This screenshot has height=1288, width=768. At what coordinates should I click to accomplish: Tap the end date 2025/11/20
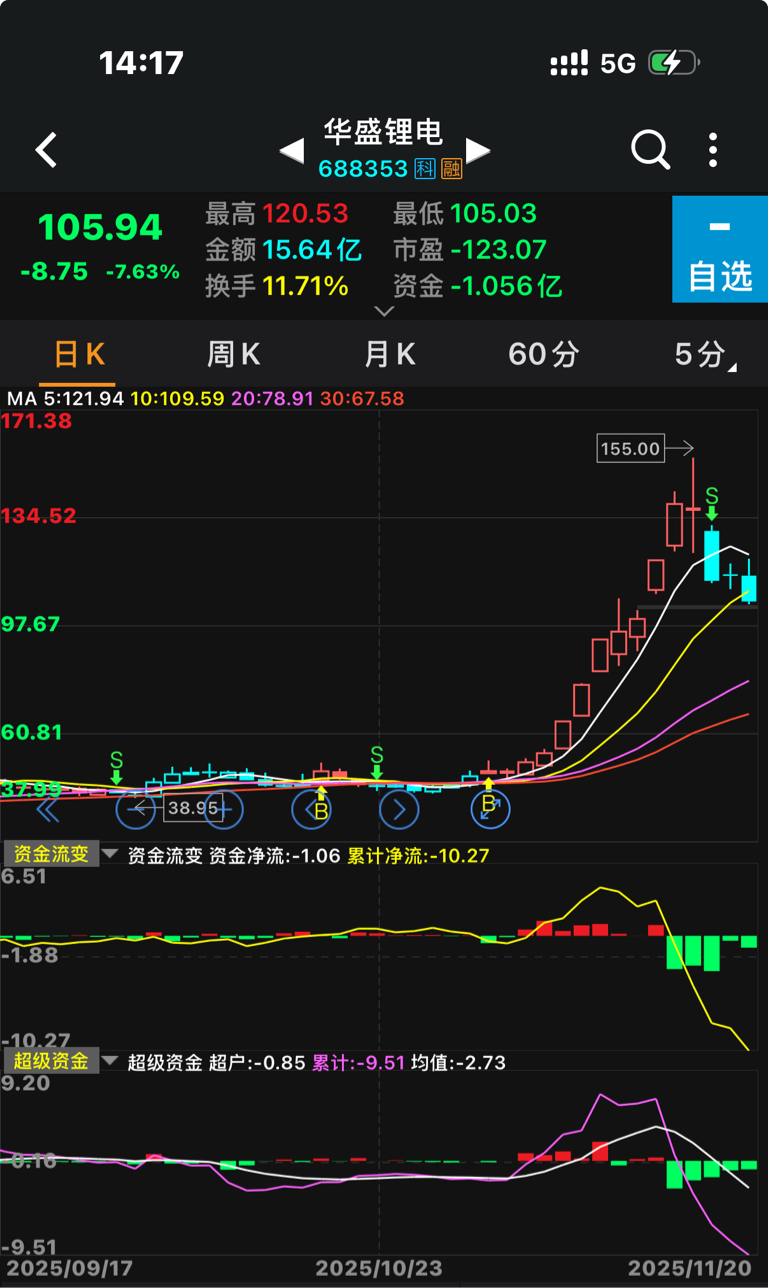click(689, 1268)
